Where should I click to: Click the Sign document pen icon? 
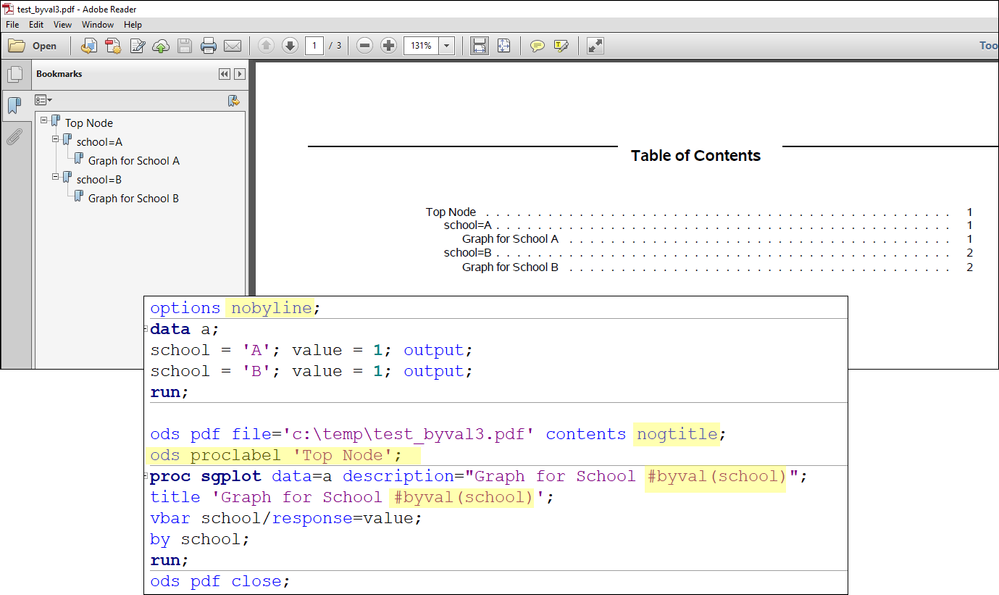(137, 46)
